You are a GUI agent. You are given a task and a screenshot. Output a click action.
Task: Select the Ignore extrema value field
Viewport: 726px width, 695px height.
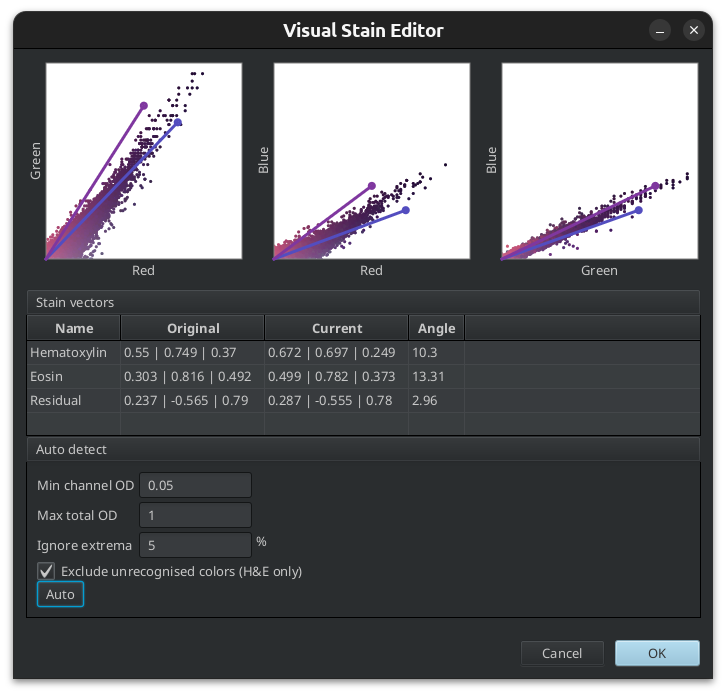pos(195,545)
